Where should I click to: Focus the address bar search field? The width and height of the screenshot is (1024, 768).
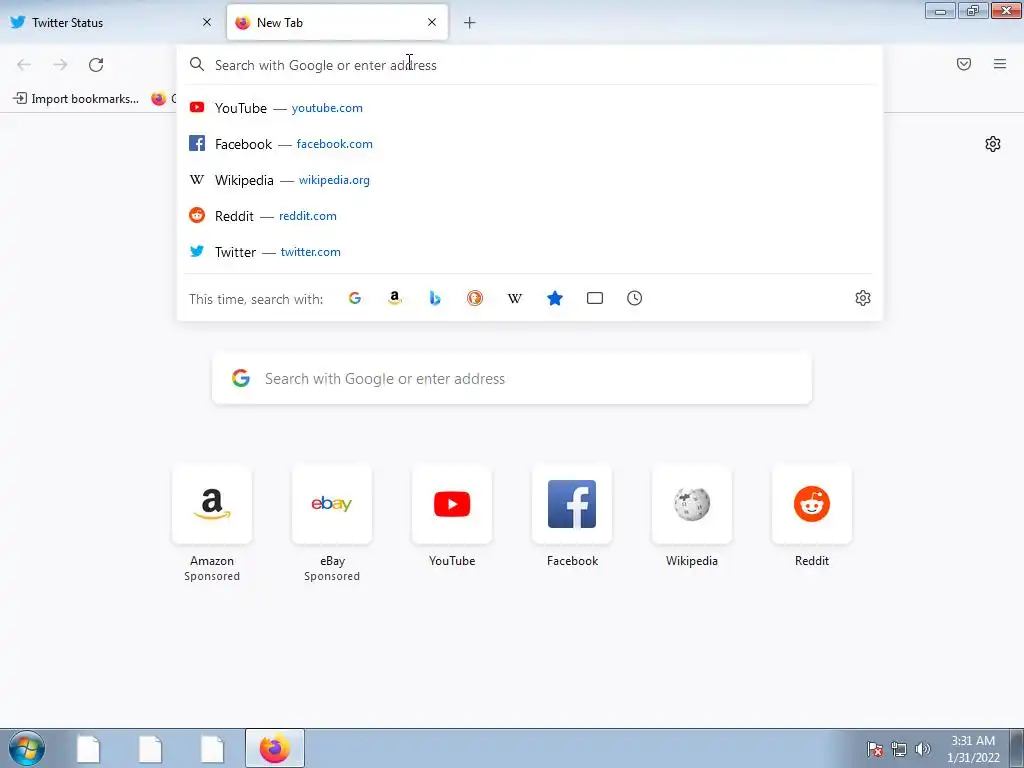coord(529,65)
